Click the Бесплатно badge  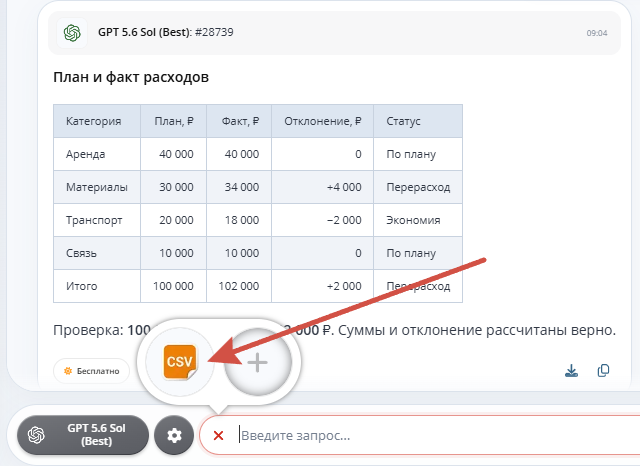click(91, 371)
